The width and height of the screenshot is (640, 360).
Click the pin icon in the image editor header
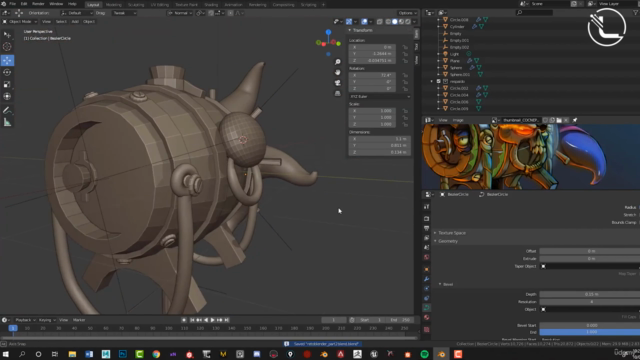click(x=575, y=120)
